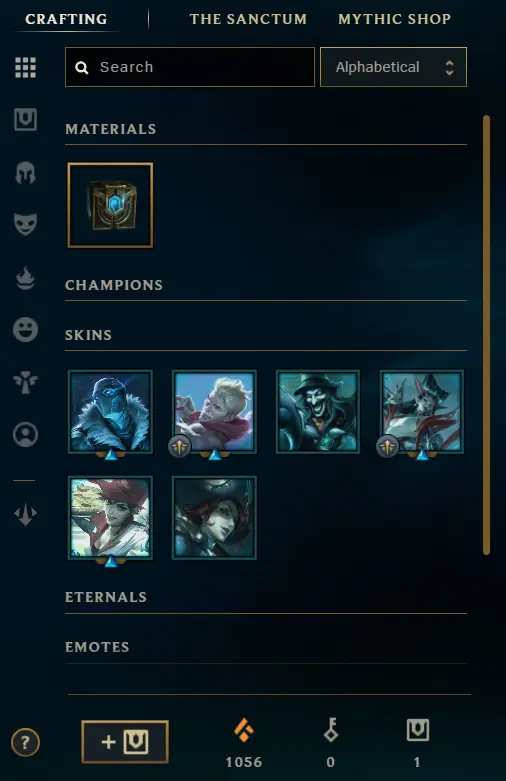This screenshot has width=506, height=781.
Task: Filter loot by summoner icons category
Action: (25, 435)
